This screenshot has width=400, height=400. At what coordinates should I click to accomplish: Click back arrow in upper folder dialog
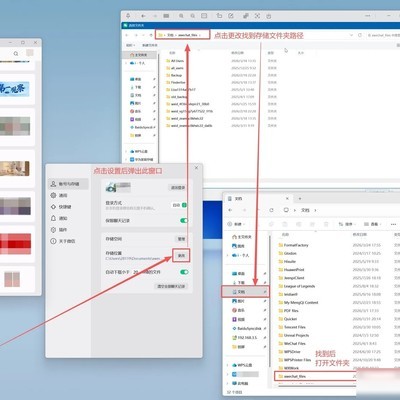[127, 35]
